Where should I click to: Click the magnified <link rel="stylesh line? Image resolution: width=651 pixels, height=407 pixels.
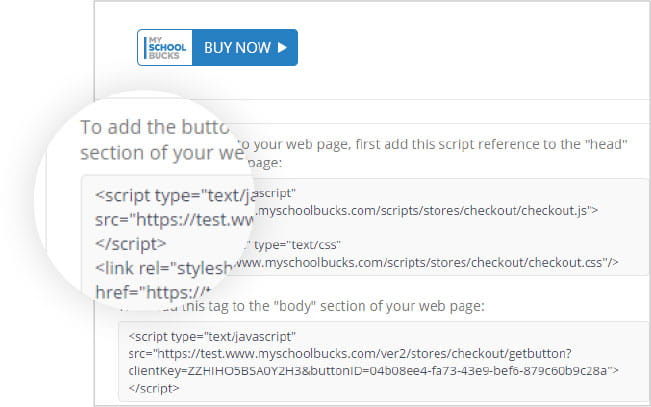point(163,268)
